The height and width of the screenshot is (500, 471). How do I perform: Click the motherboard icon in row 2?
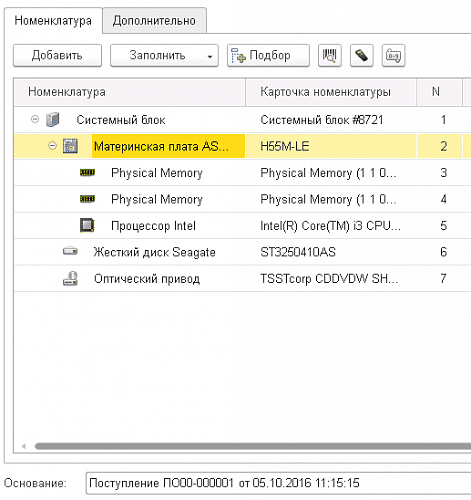click(x=70, y=146)
